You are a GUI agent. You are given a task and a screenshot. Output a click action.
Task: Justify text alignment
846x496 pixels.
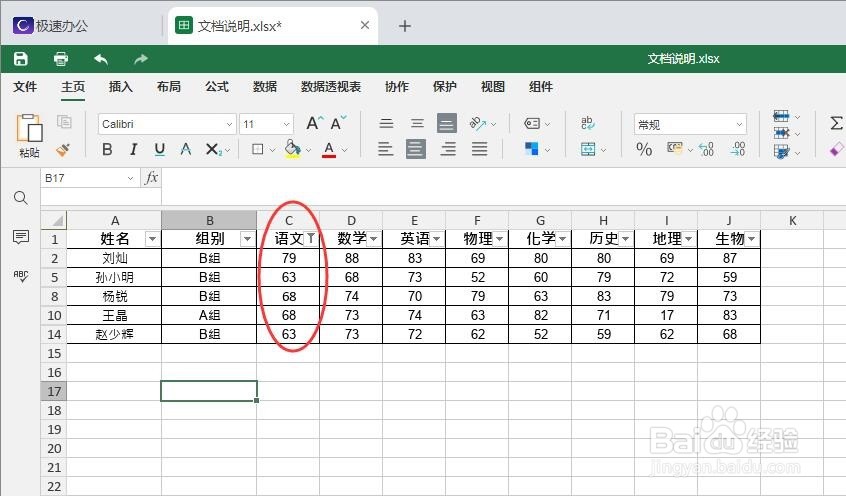(479, 149)
